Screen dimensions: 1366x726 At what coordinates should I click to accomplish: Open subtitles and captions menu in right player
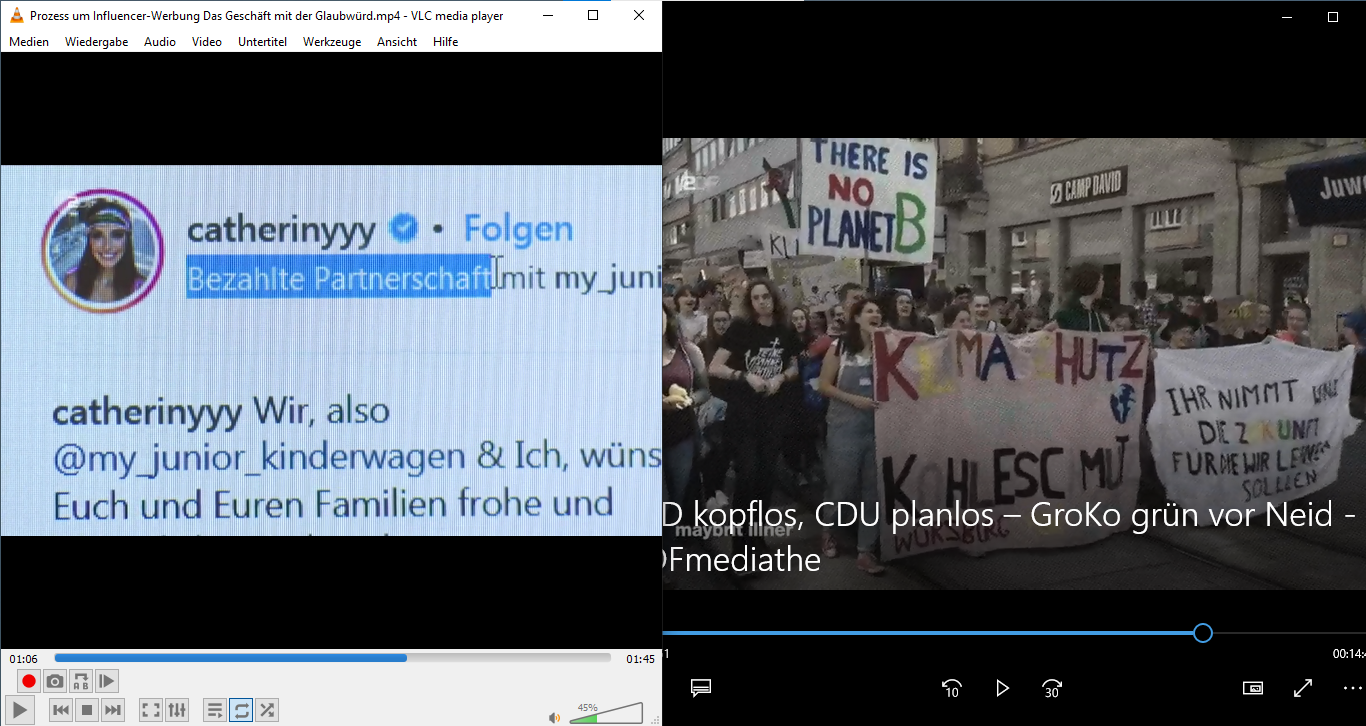(701, 688)
